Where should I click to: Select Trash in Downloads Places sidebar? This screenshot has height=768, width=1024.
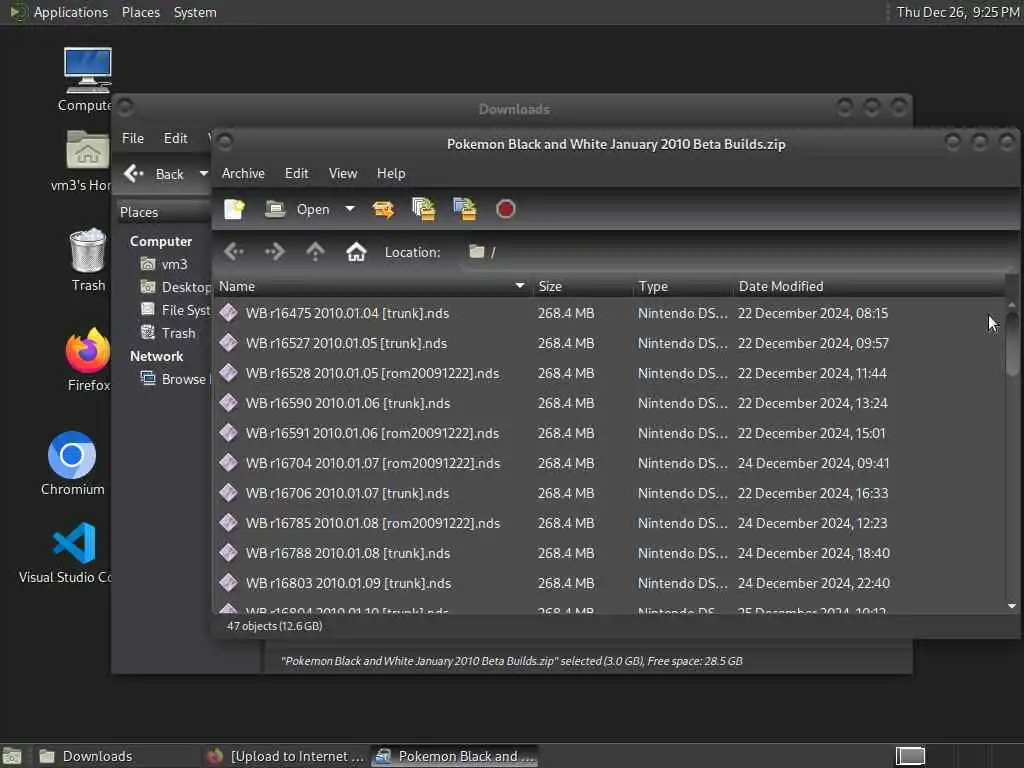point(168,333)
